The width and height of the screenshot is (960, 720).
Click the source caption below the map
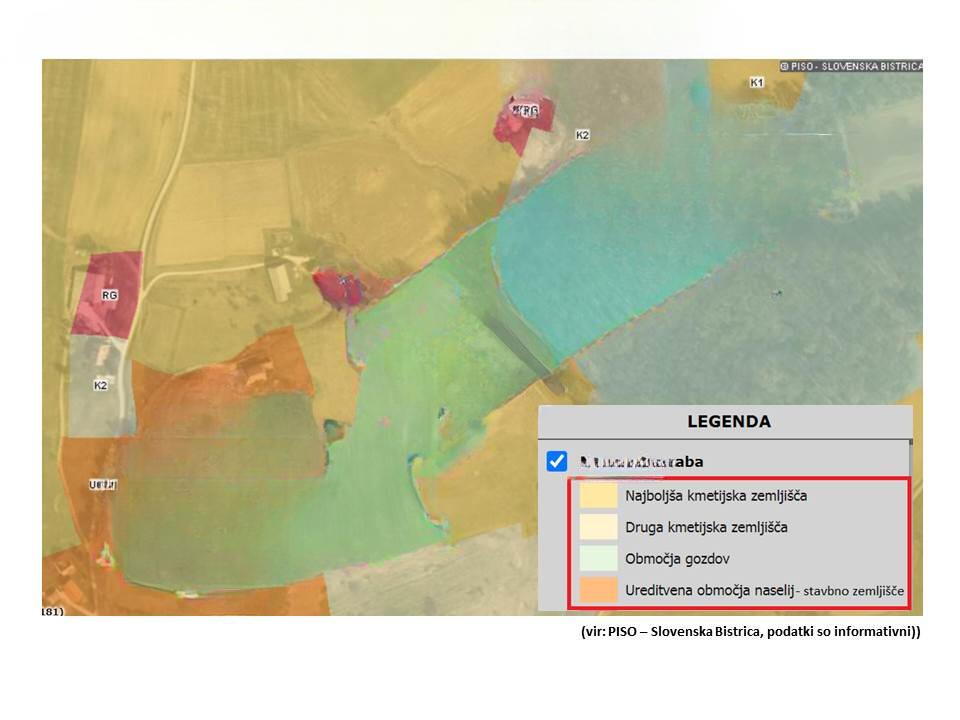tap(750, 631)
